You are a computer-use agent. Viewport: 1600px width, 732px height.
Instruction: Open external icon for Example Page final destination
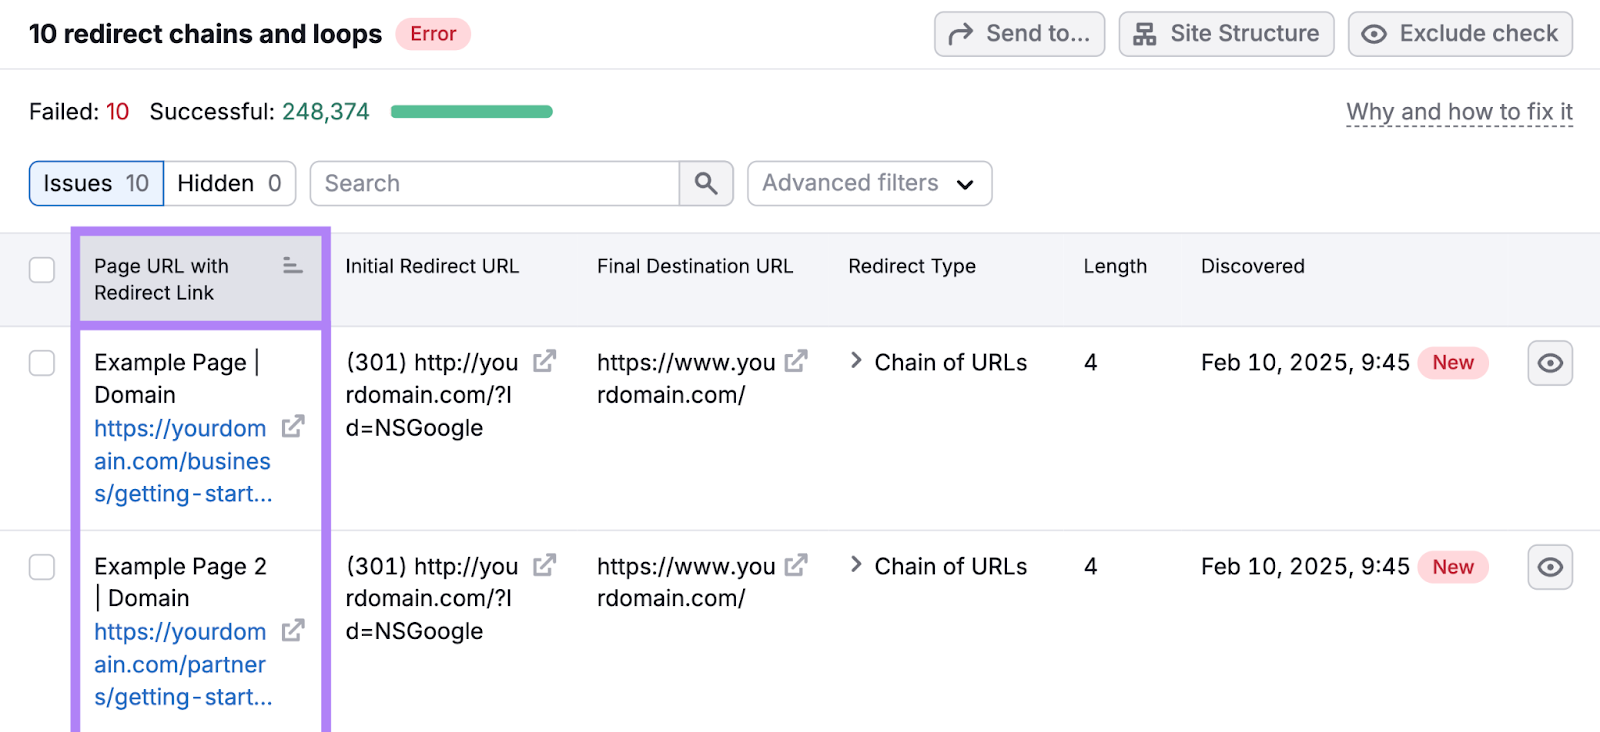(796, 361)
